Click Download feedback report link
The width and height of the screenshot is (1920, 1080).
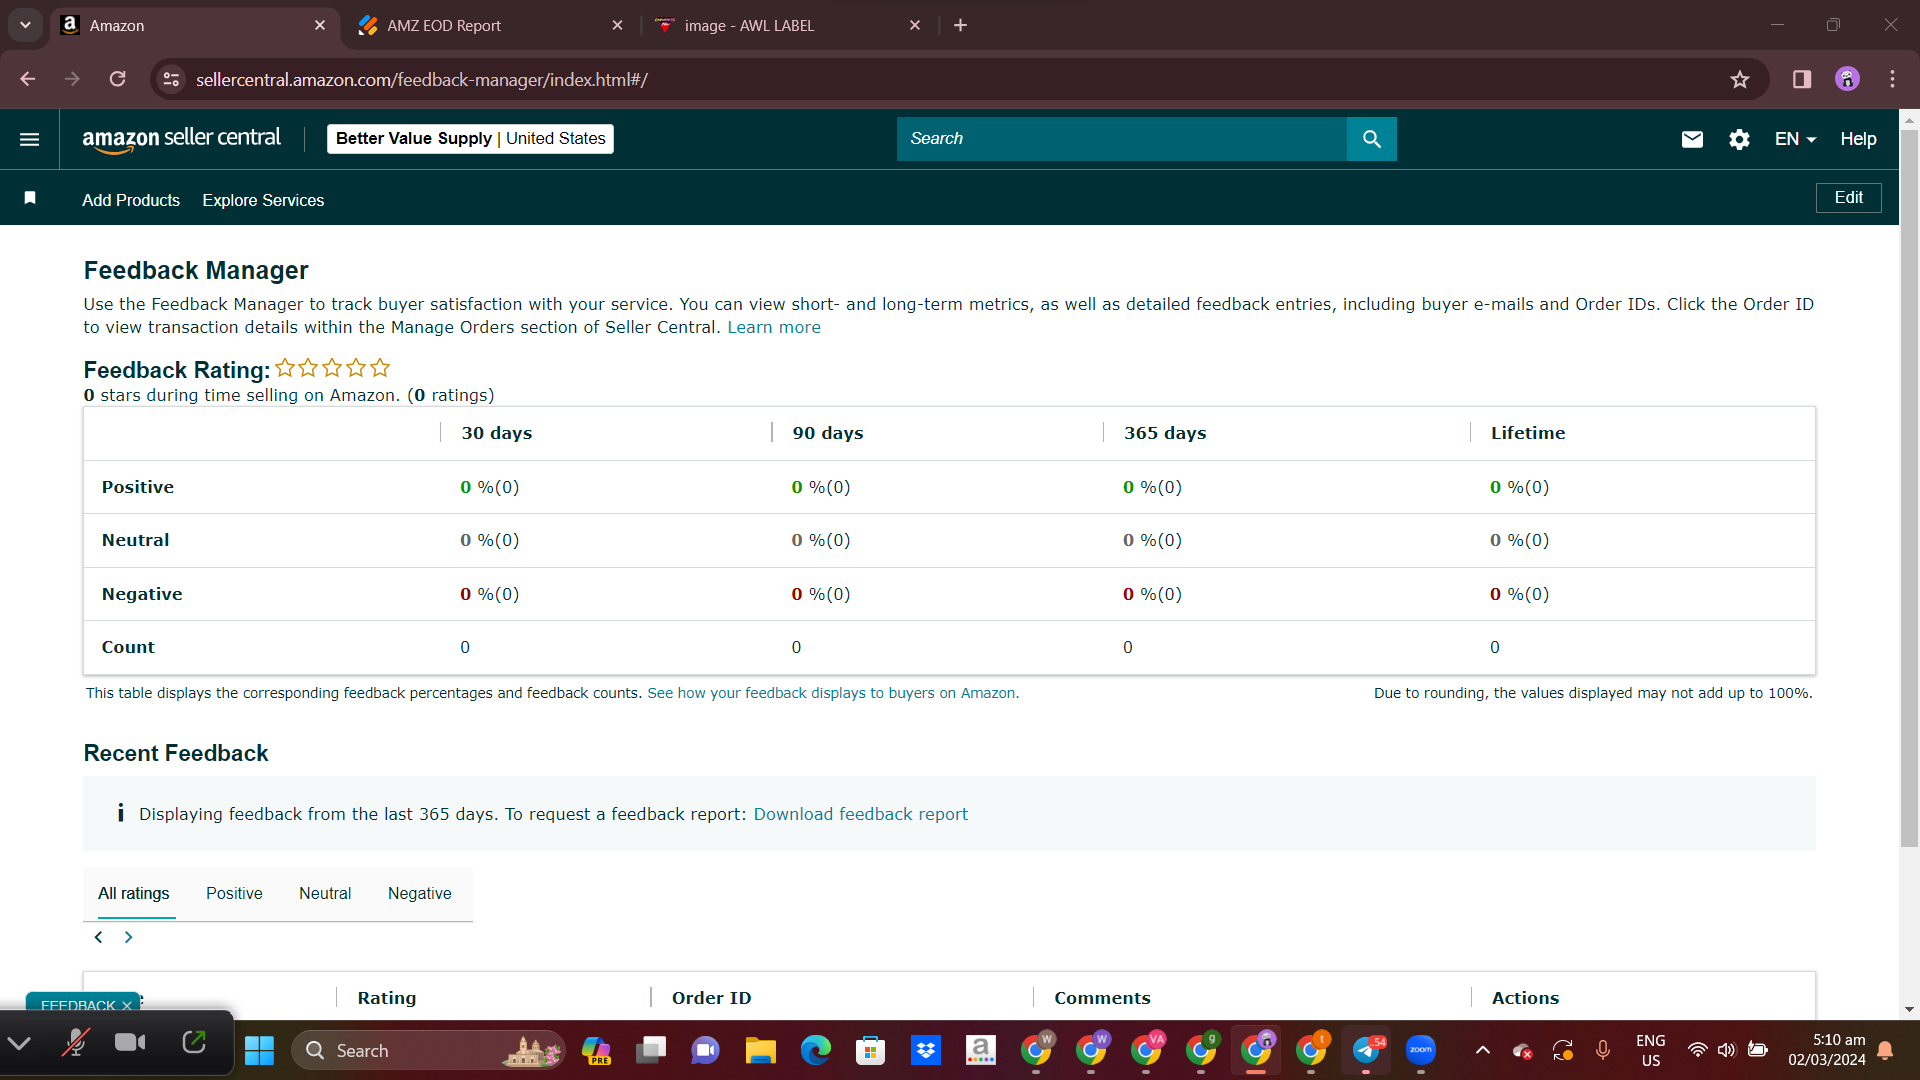coord(860,814)
